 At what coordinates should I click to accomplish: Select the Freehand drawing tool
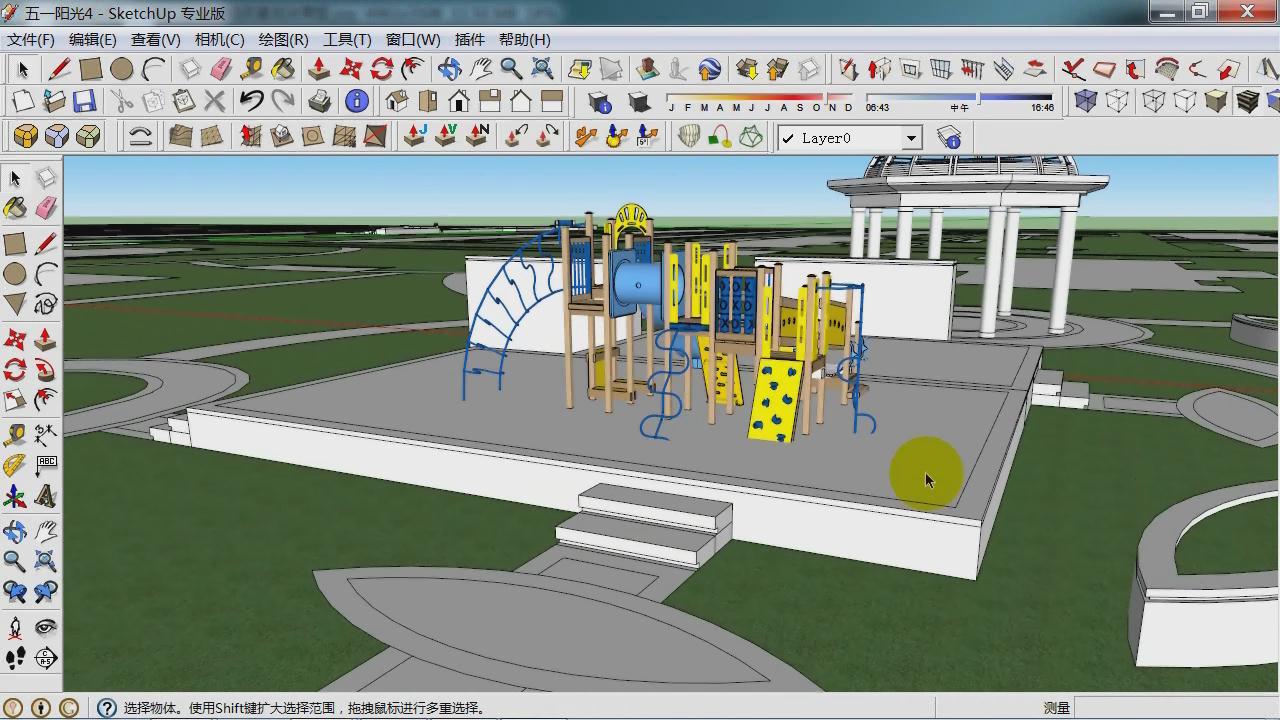point(45,304)
